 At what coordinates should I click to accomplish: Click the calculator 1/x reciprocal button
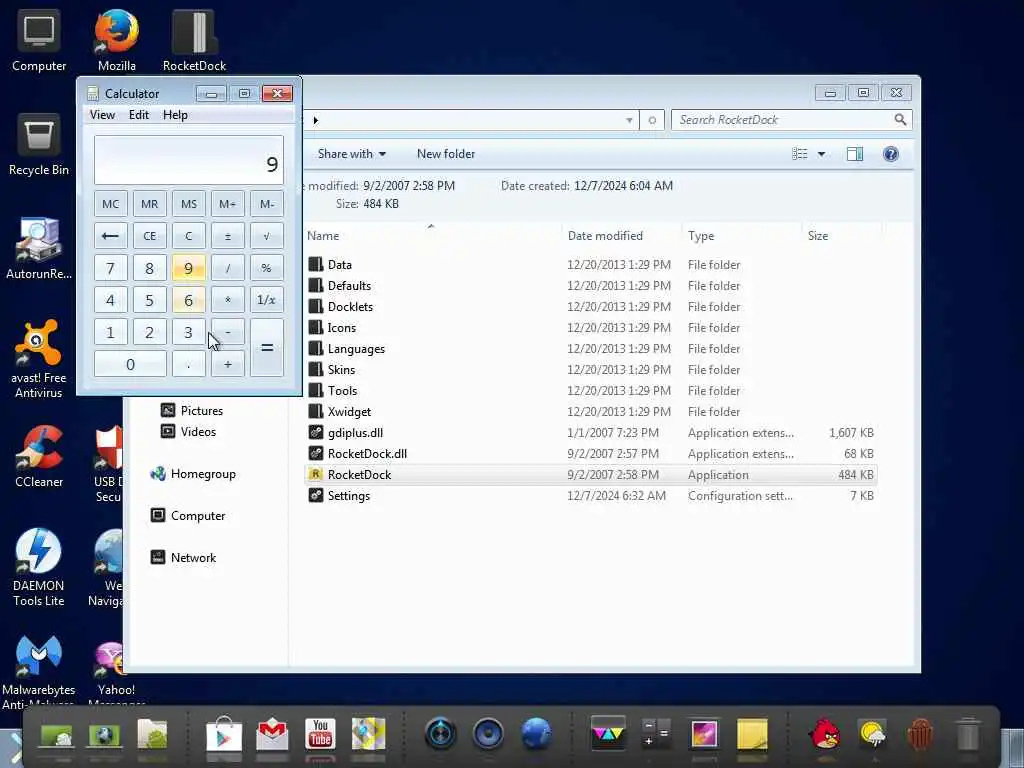(267, 300)
